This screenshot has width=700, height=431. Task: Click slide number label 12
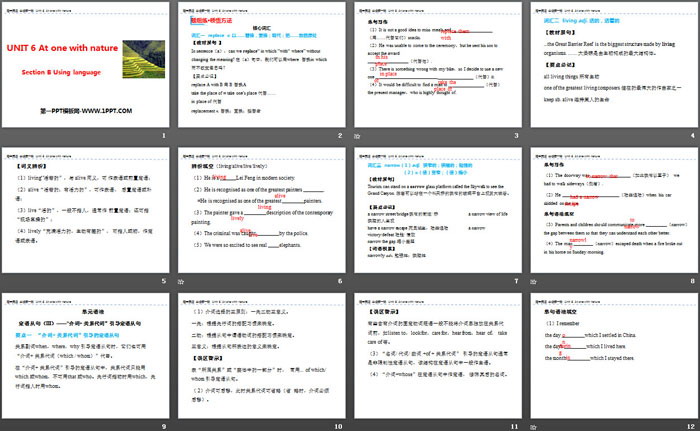[691, 427]
